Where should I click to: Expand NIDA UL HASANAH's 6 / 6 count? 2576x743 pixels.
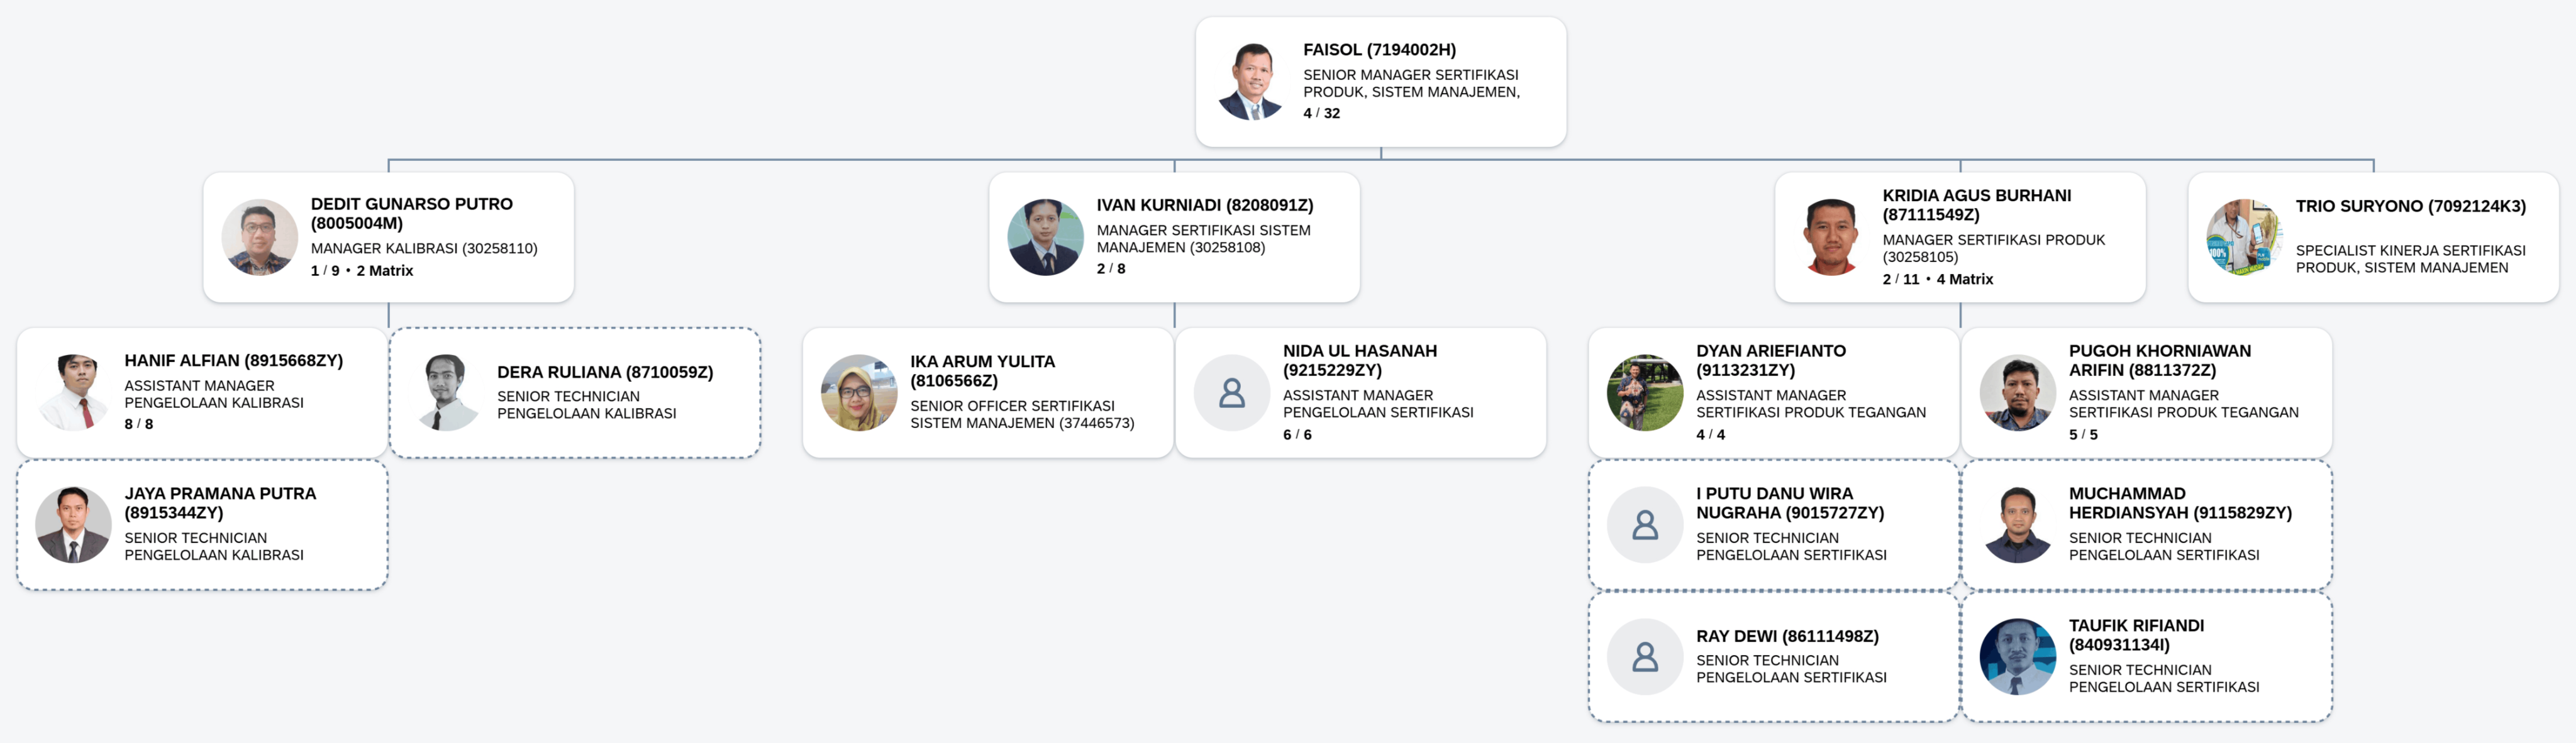tap(1298, 435)
